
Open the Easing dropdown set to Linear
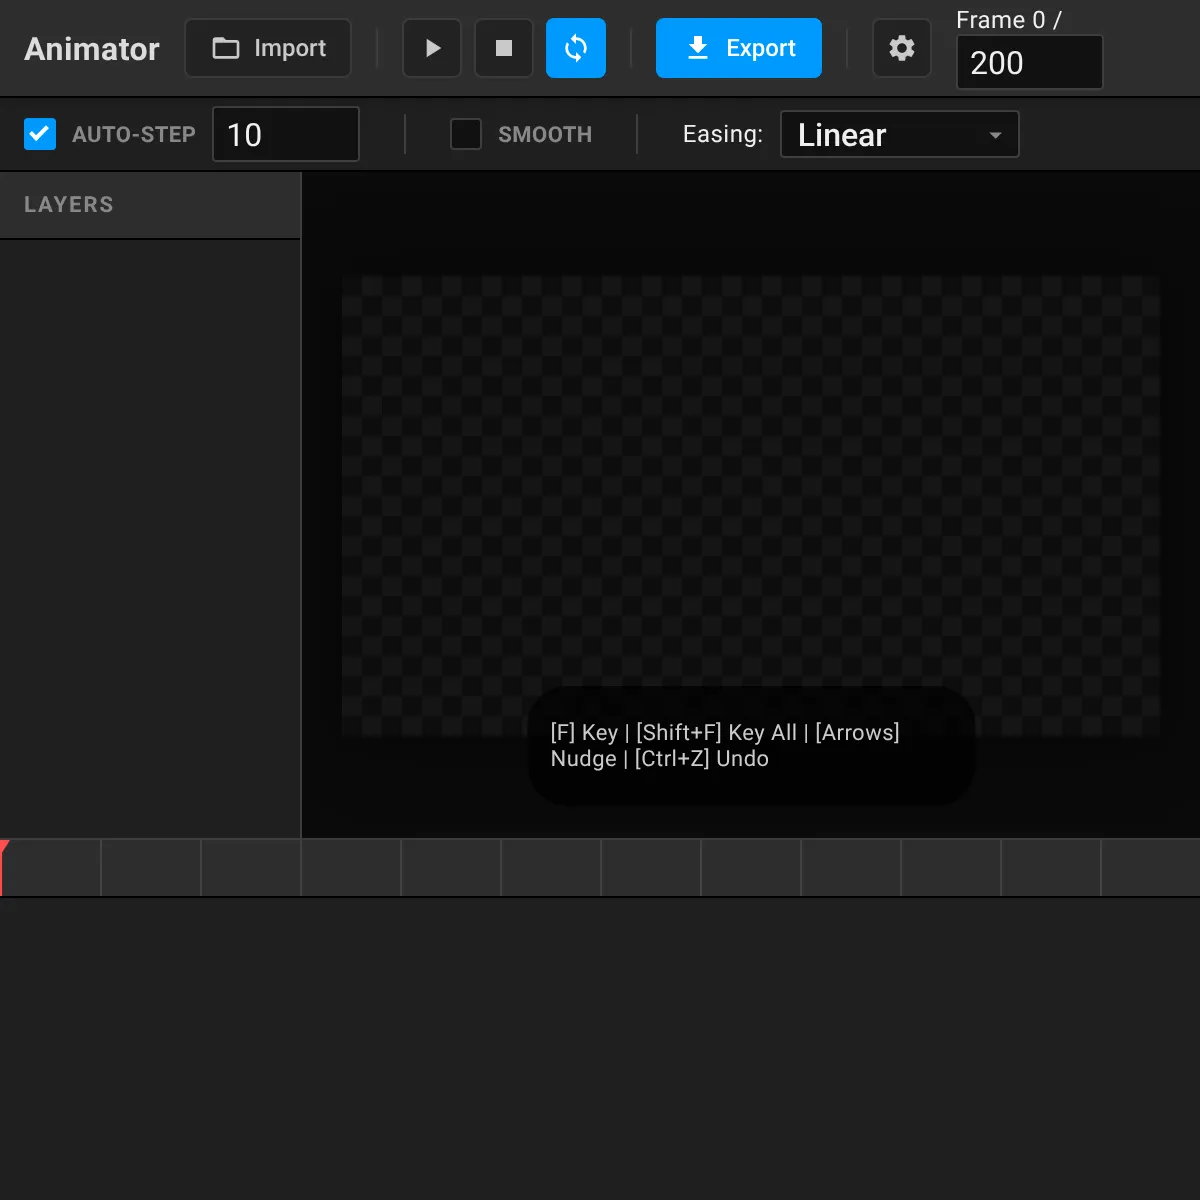pos(900,134)
